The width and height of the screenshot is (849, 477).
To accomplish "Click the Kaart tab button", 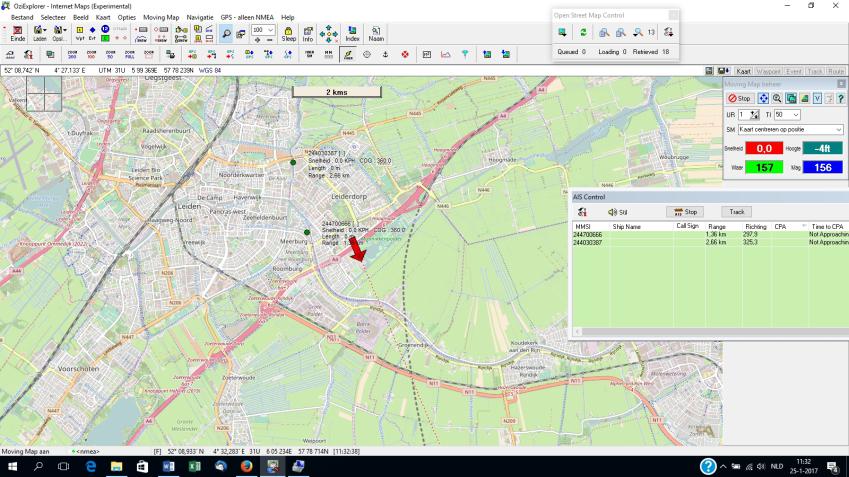I will coord(743,71).
